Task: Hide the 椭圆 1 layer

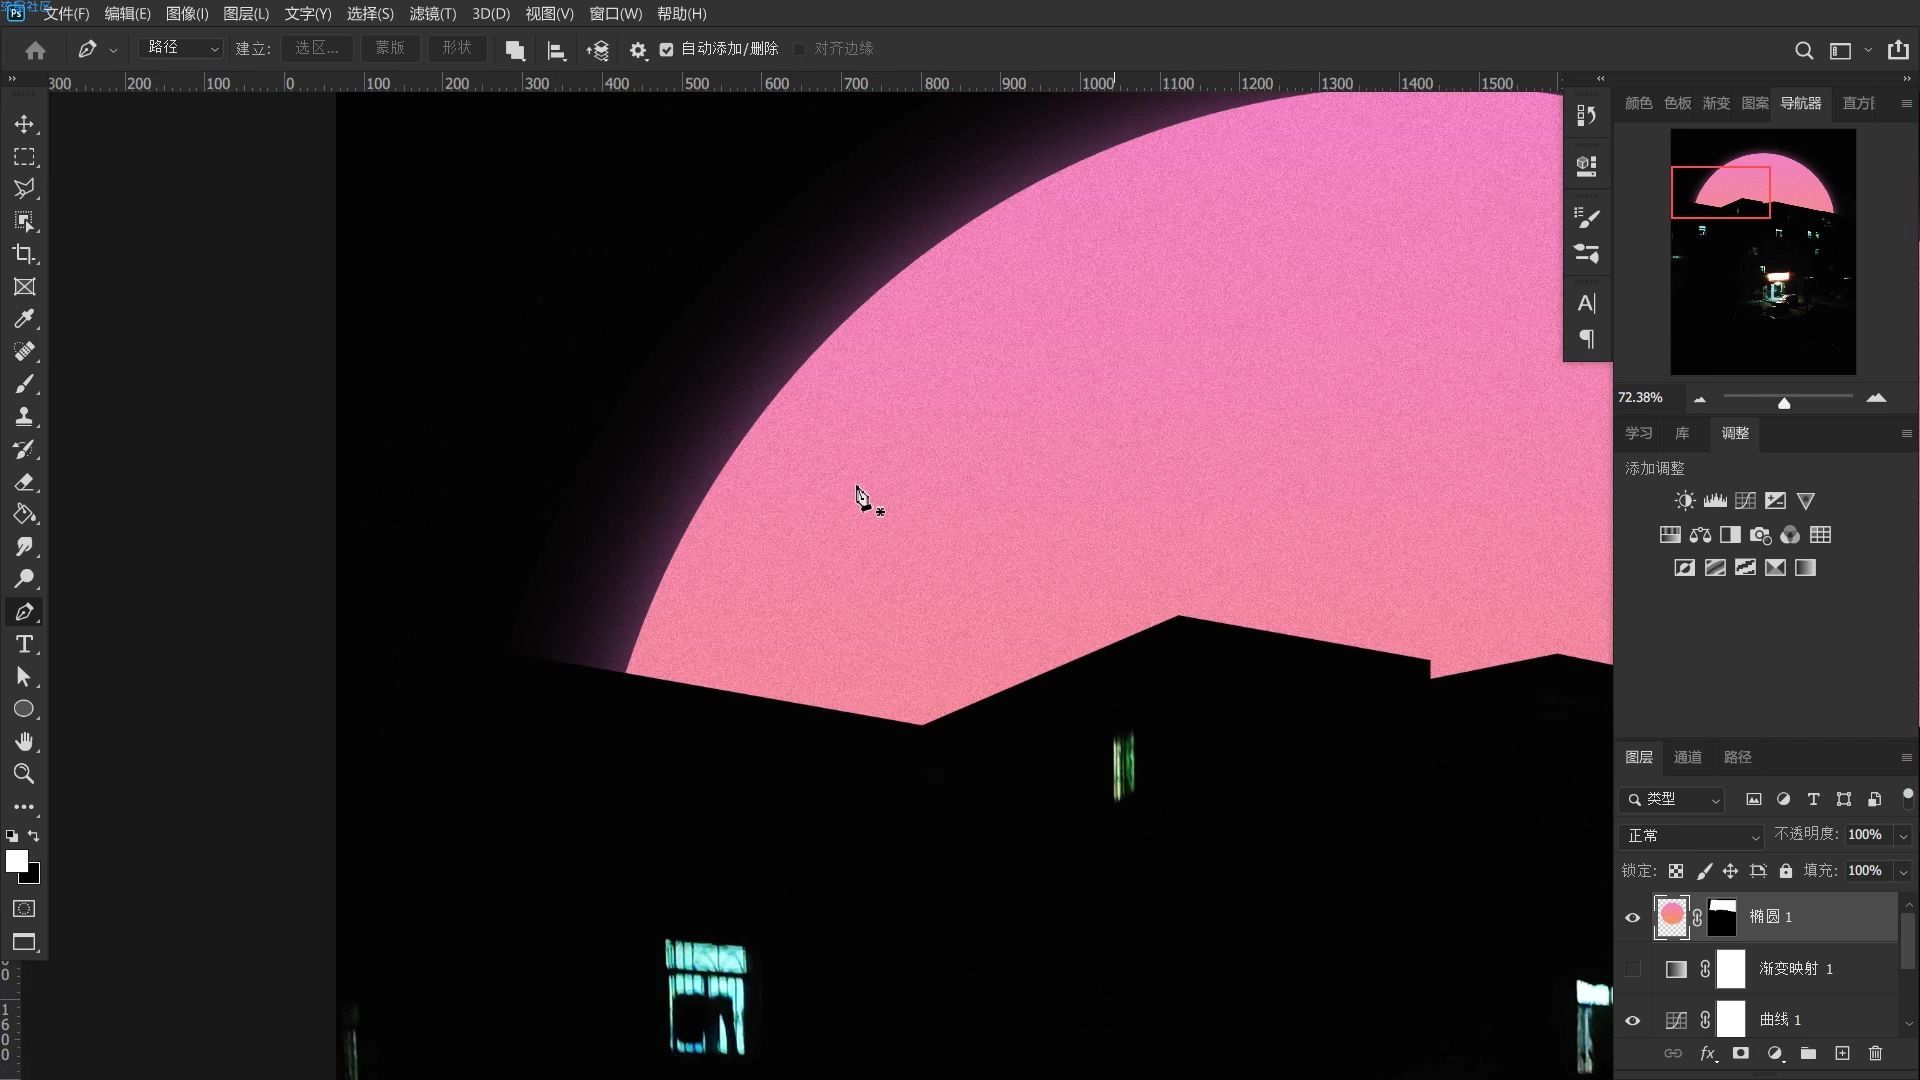Action: [x=1633, y=918]
